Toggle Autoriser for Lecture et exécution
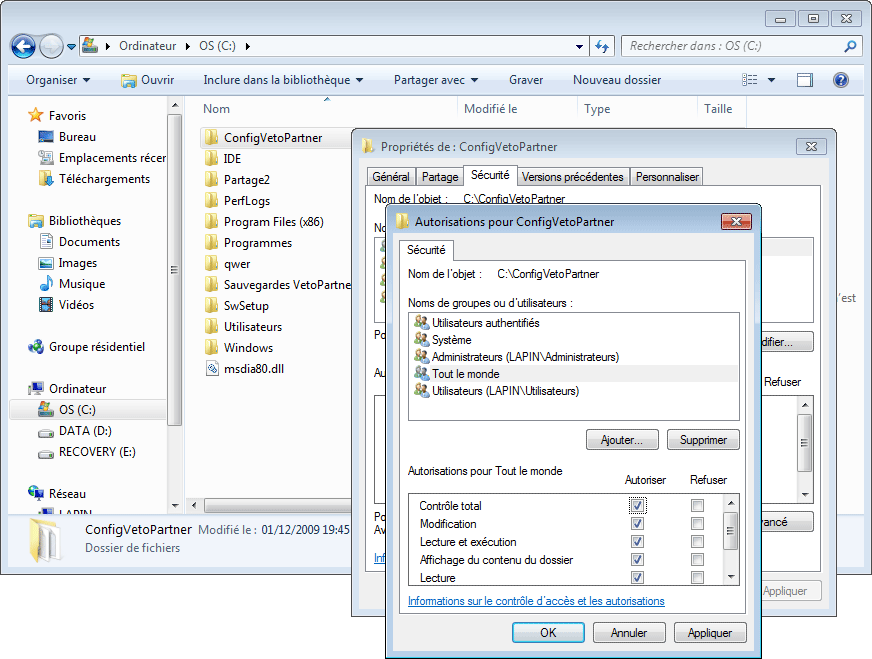Image resolution: width=872 pixels, height=659 pixels. pyautogui.click(x=637, y=541)
